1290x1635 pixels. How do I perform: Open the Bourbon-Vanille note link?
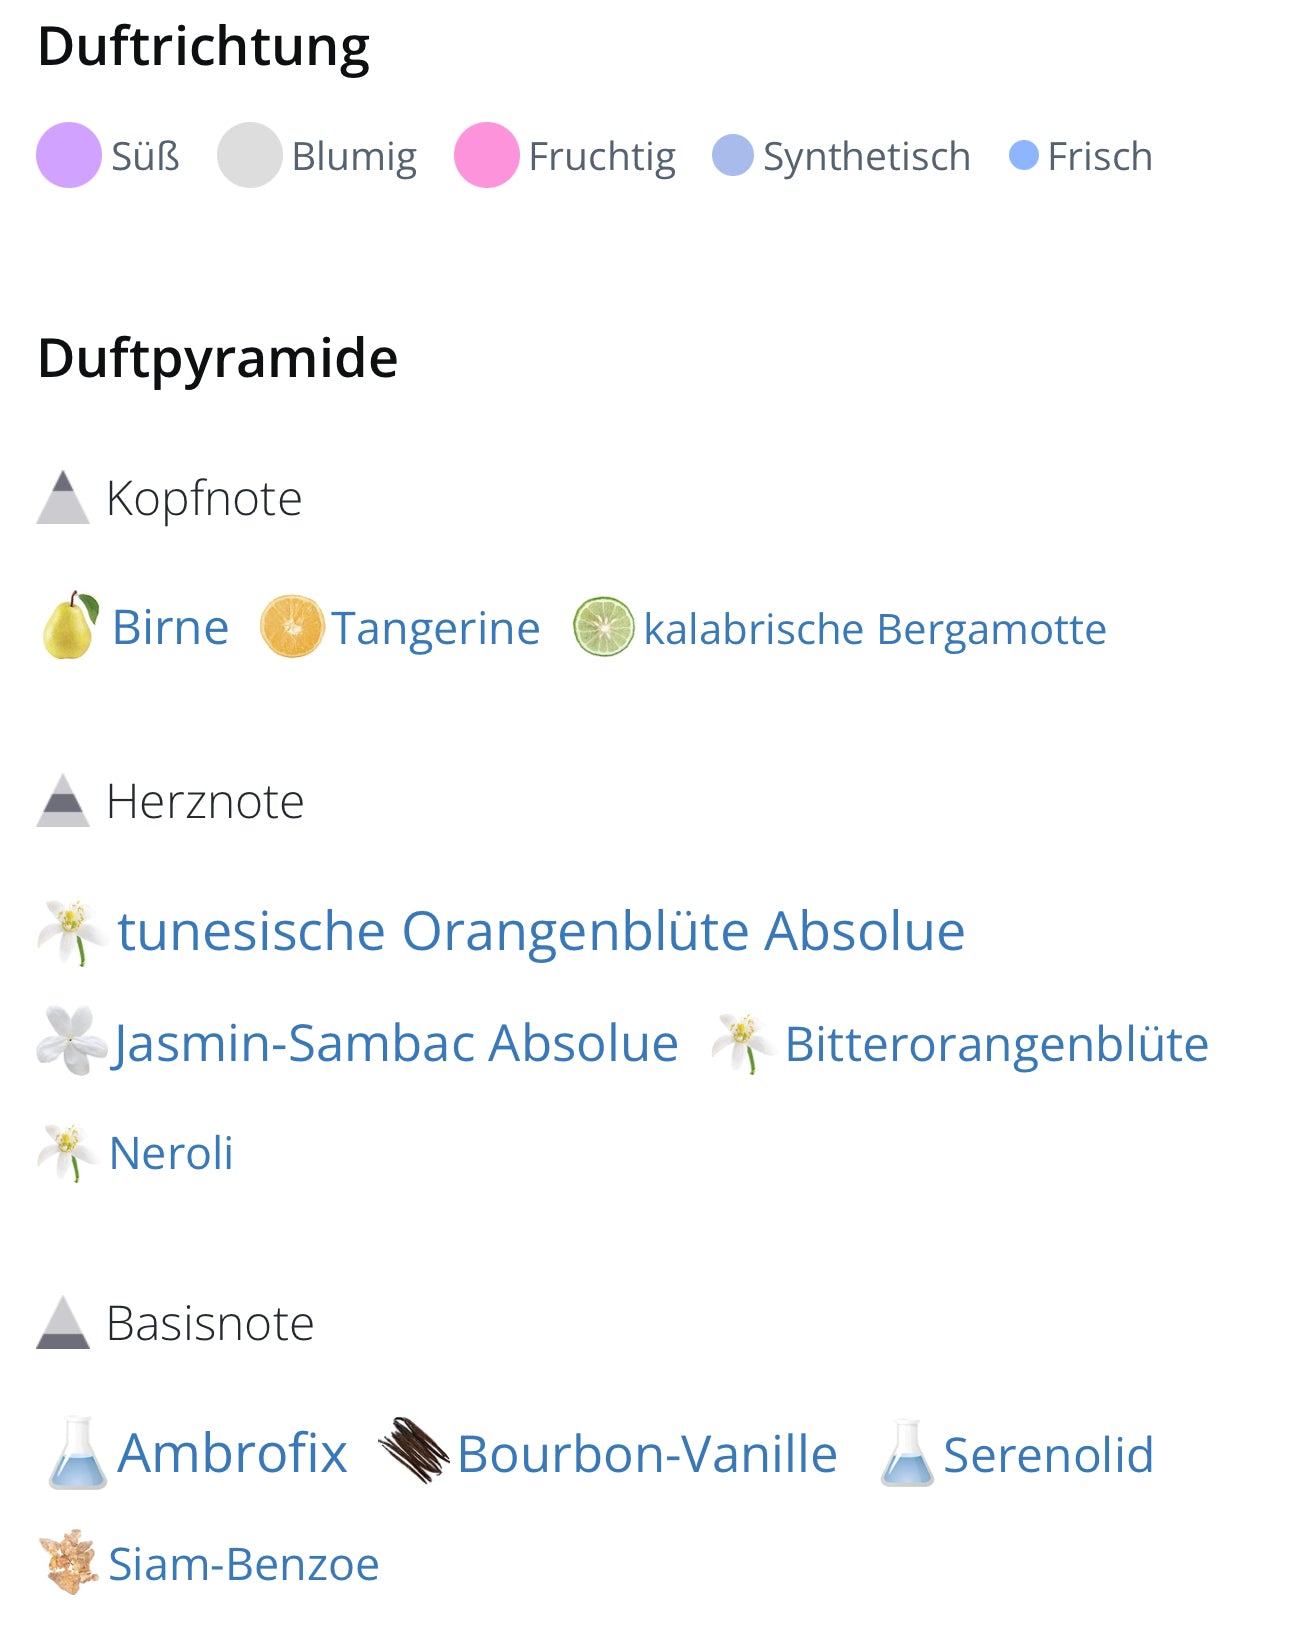pos(647,1453)
